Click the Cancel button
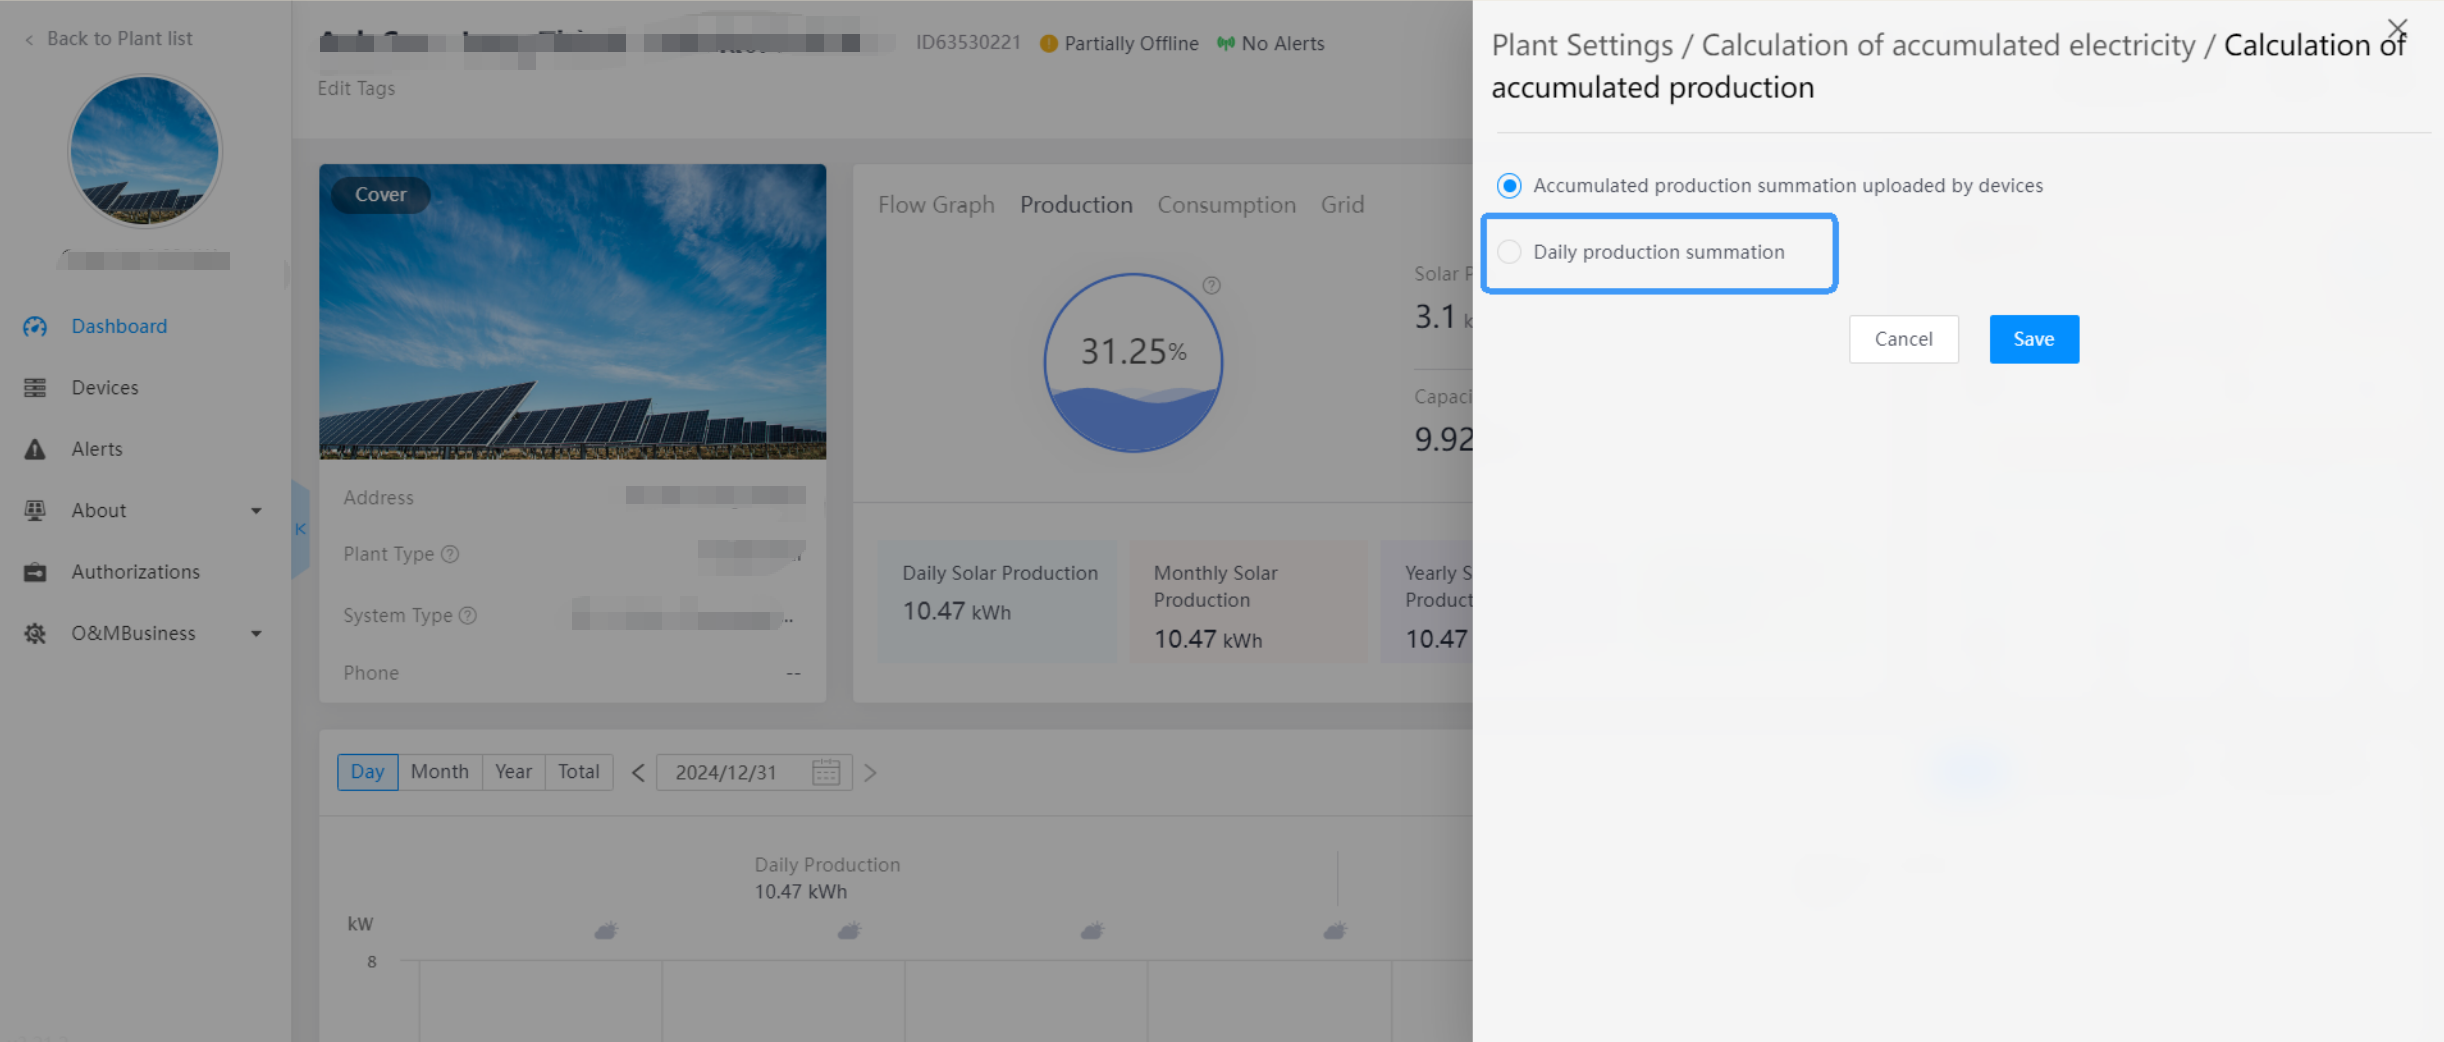The image size is (2444, 1042). [x=1903, y=339]
